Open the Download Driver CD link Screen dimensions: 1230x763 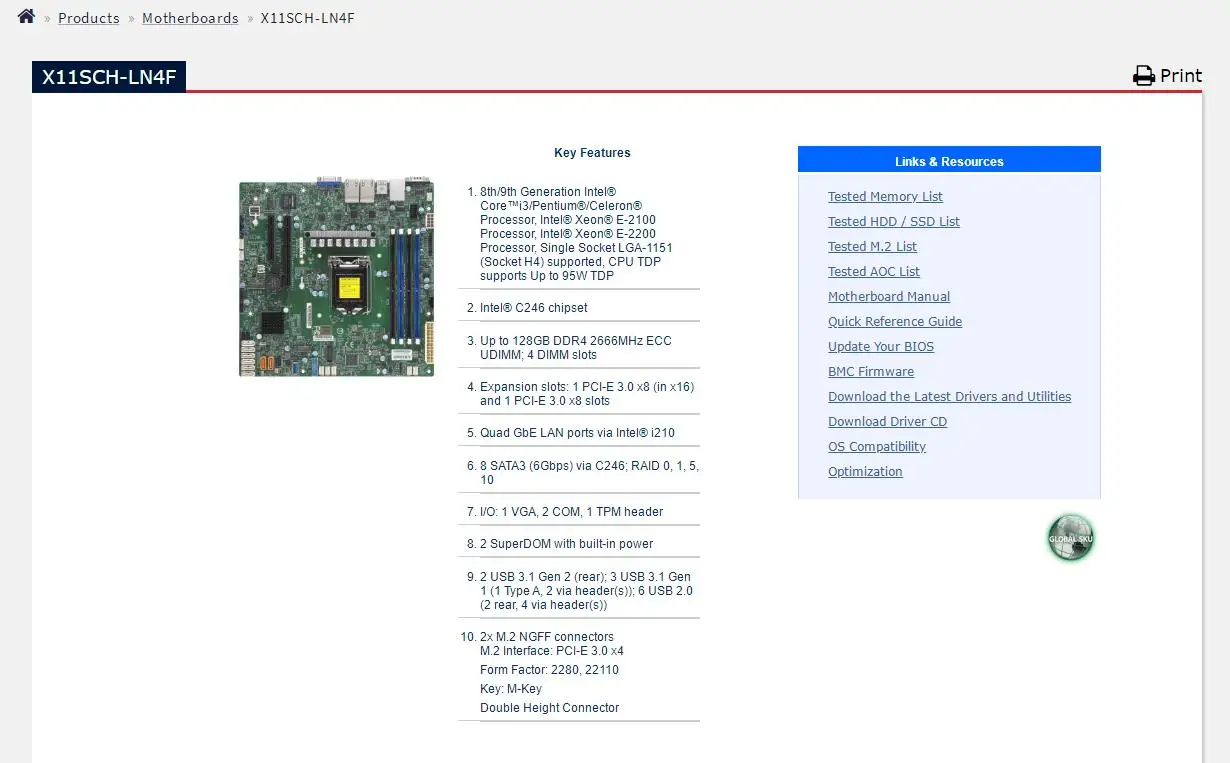click(887, 422)
